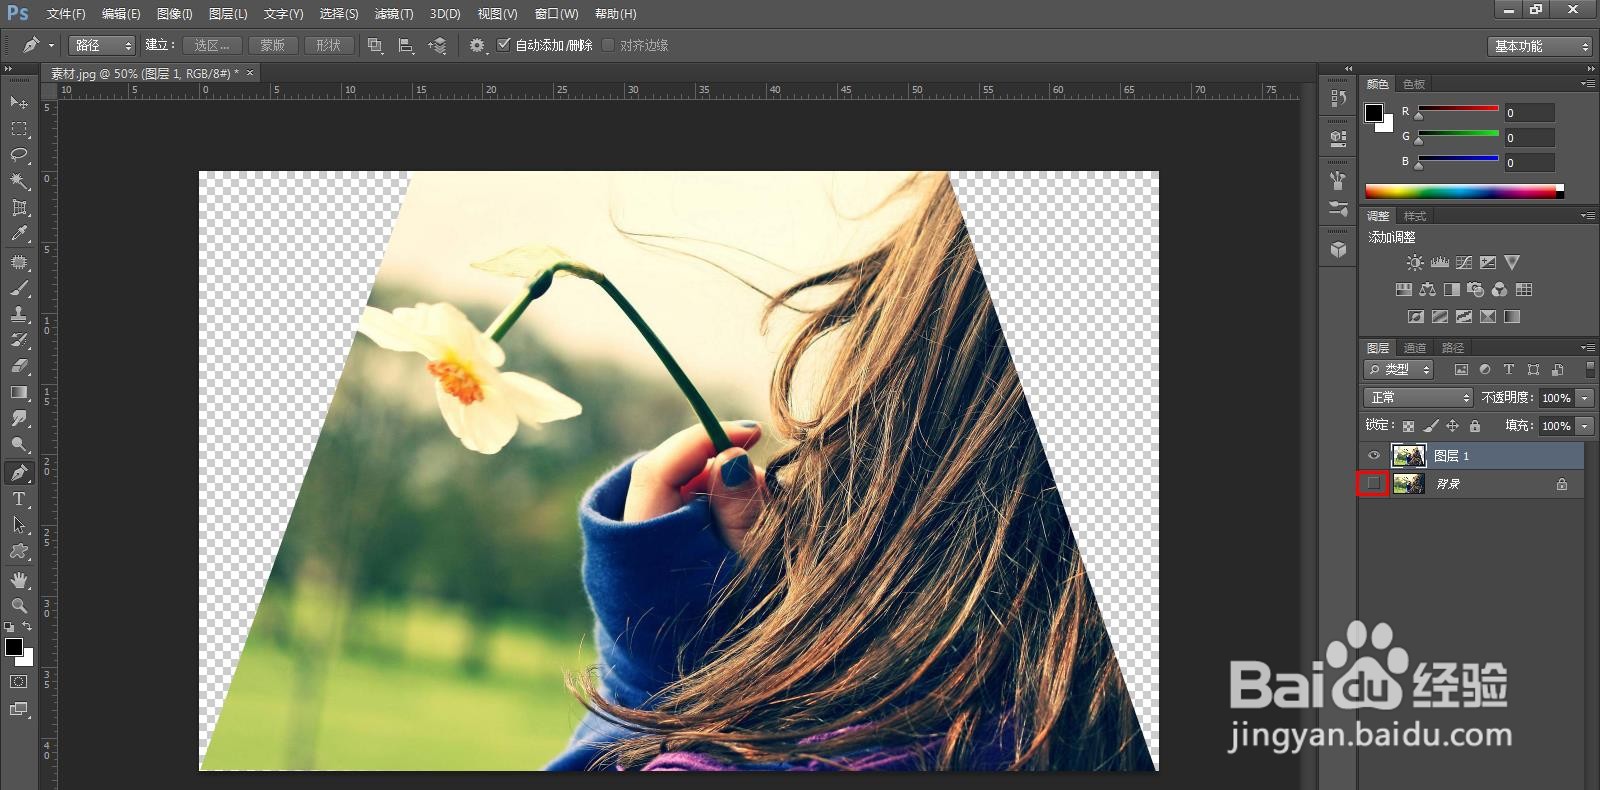Toggle lock position icon
The image size is (1600, 790).
pyautogui.click(x=1453, y=426)
